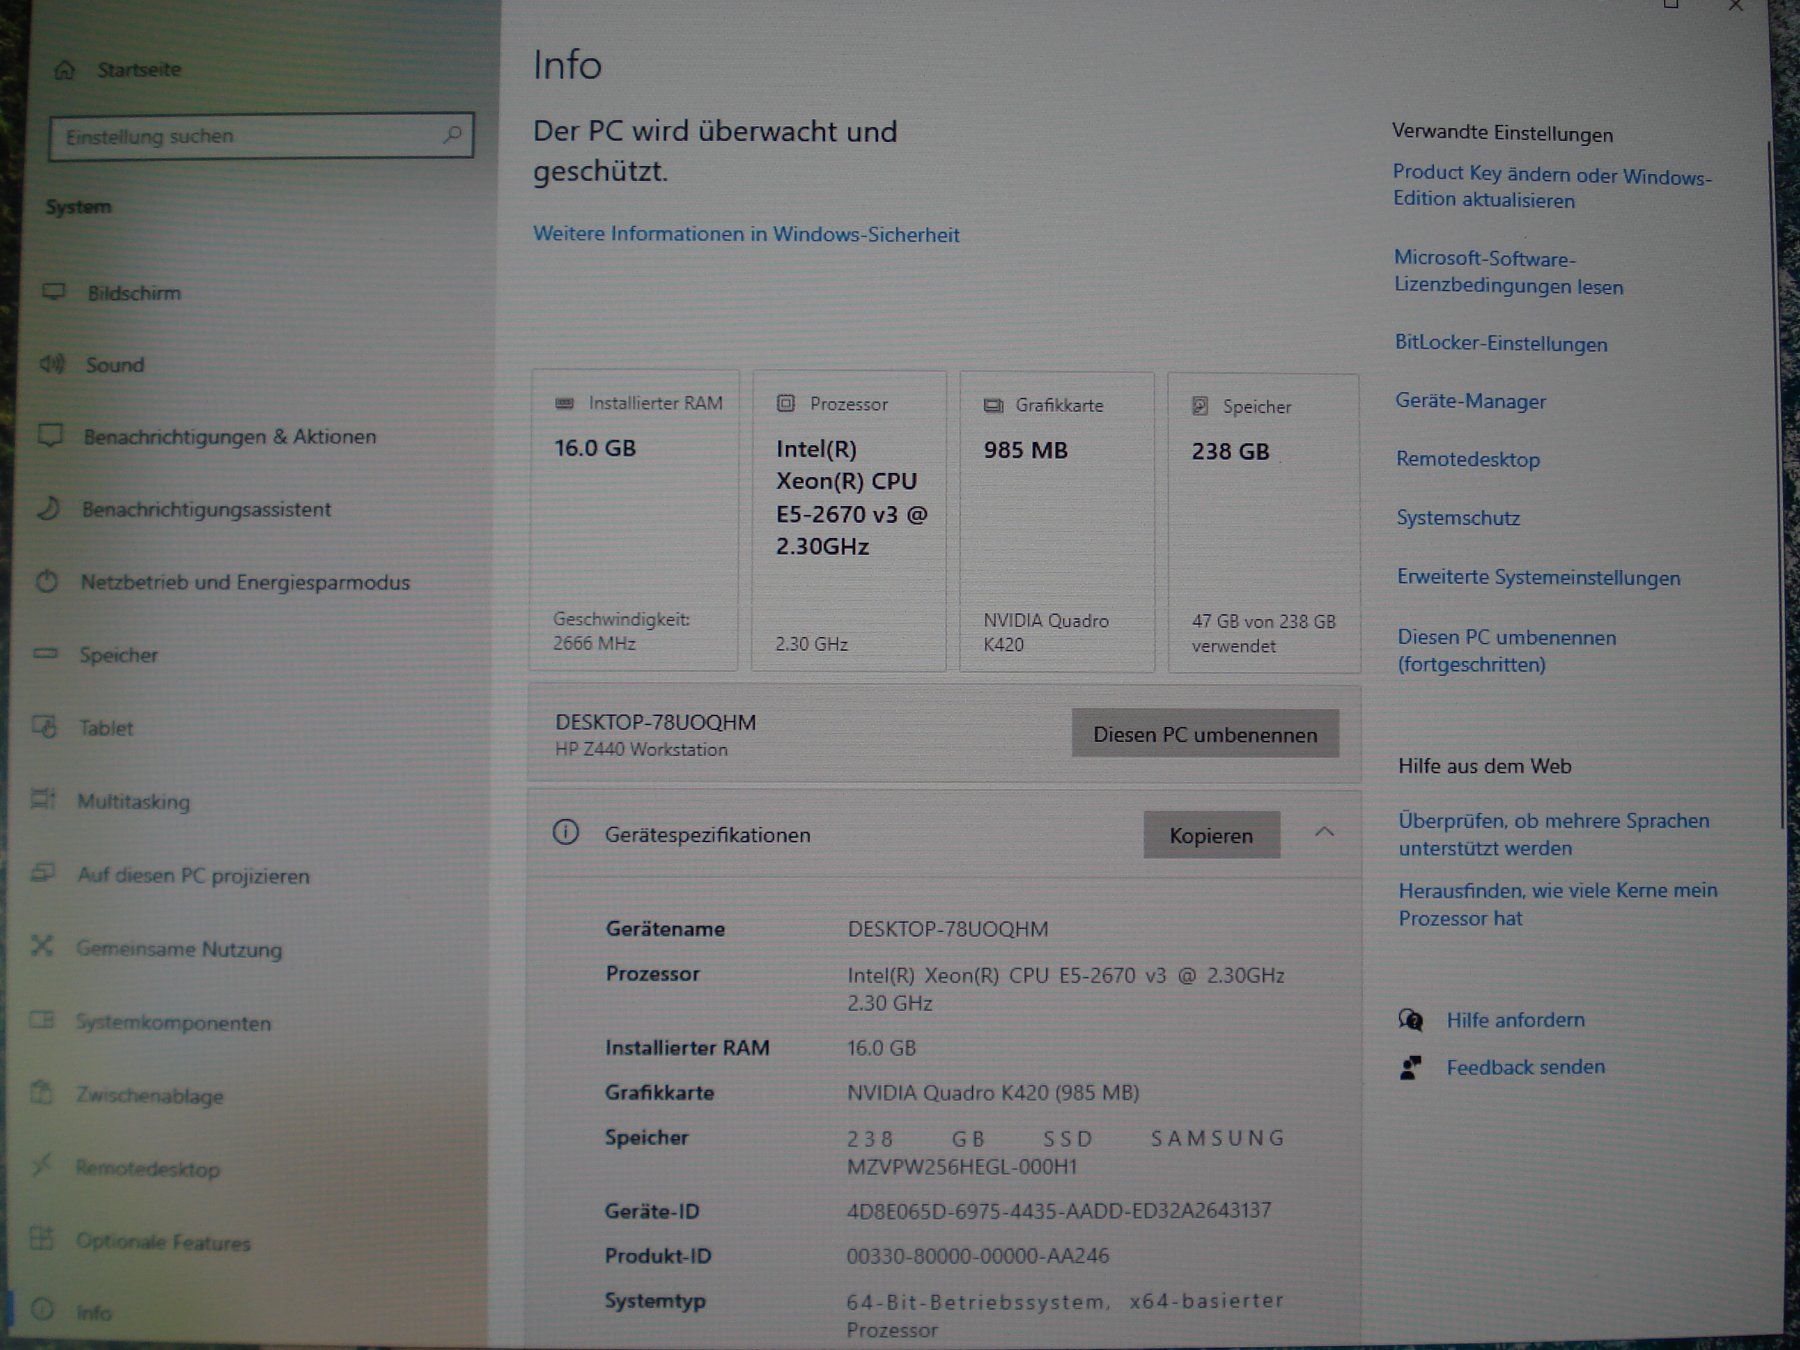Click the Startseite home icon

65,70
